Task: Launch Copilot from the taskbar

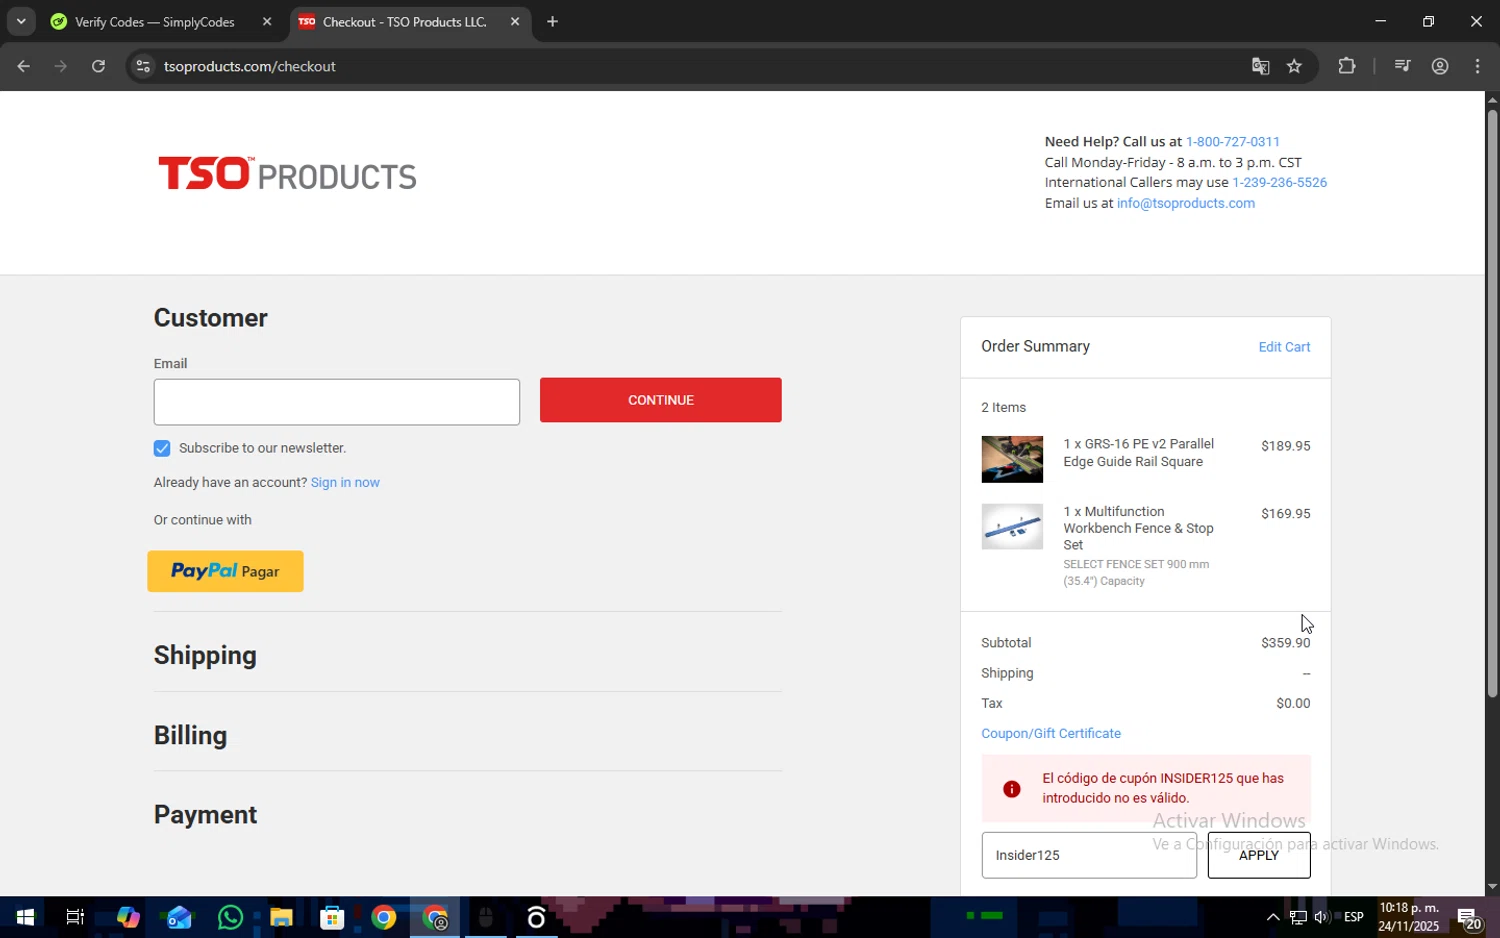Action: [127, 917]
